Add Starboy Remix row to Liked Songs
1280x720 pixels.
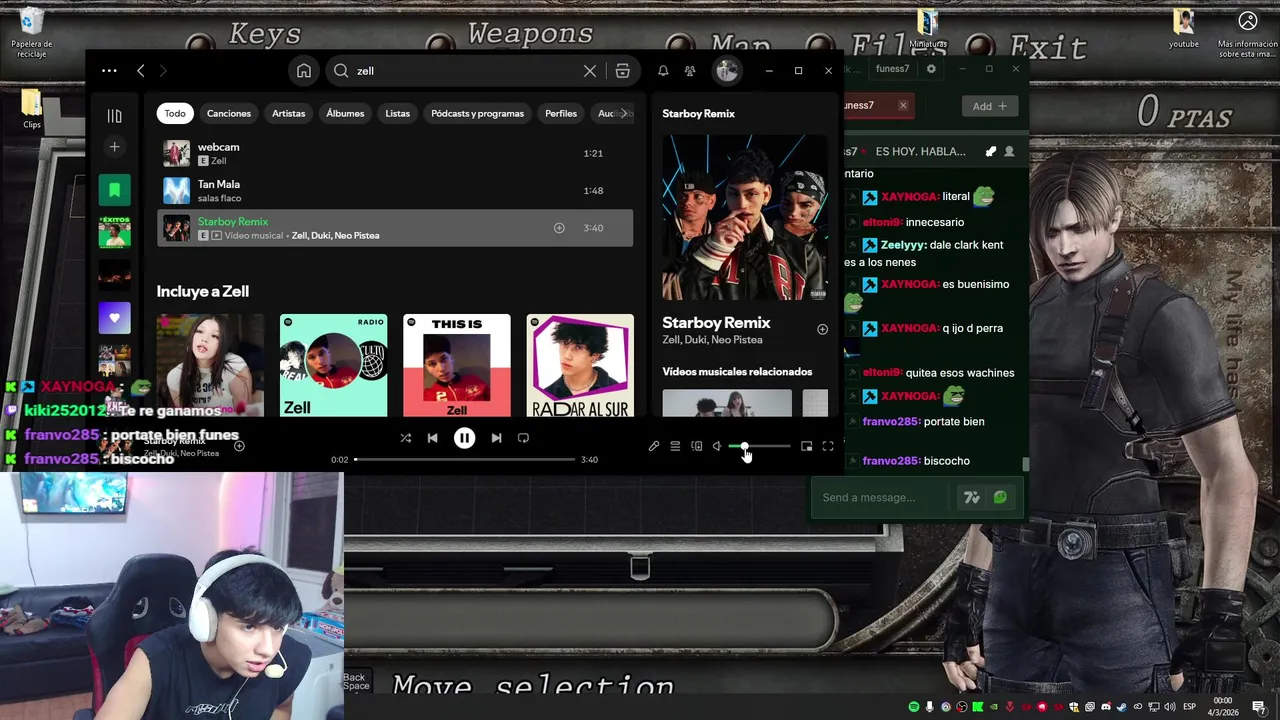(x=559, y=228)
